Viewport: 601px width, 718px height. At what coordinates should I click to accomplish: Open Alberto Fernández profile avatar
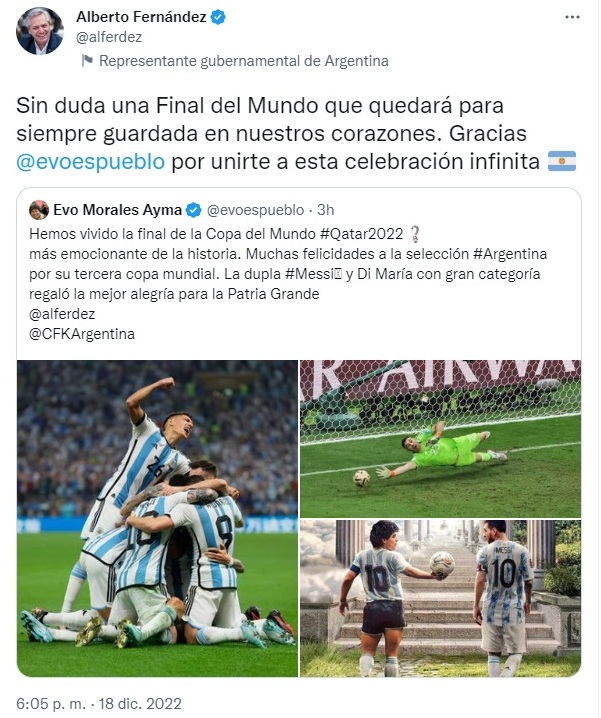[x=39, y=31]
